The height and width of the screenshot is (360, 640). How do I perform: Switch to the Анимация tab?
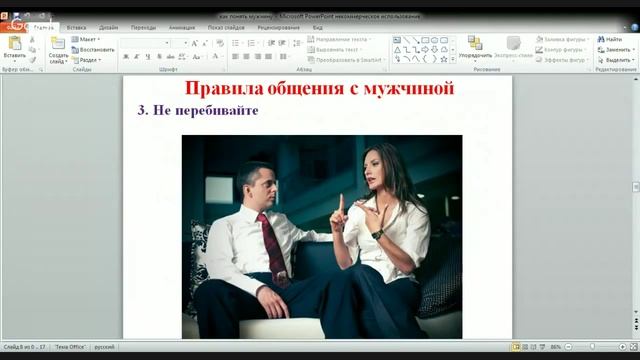tap(182, 28)
